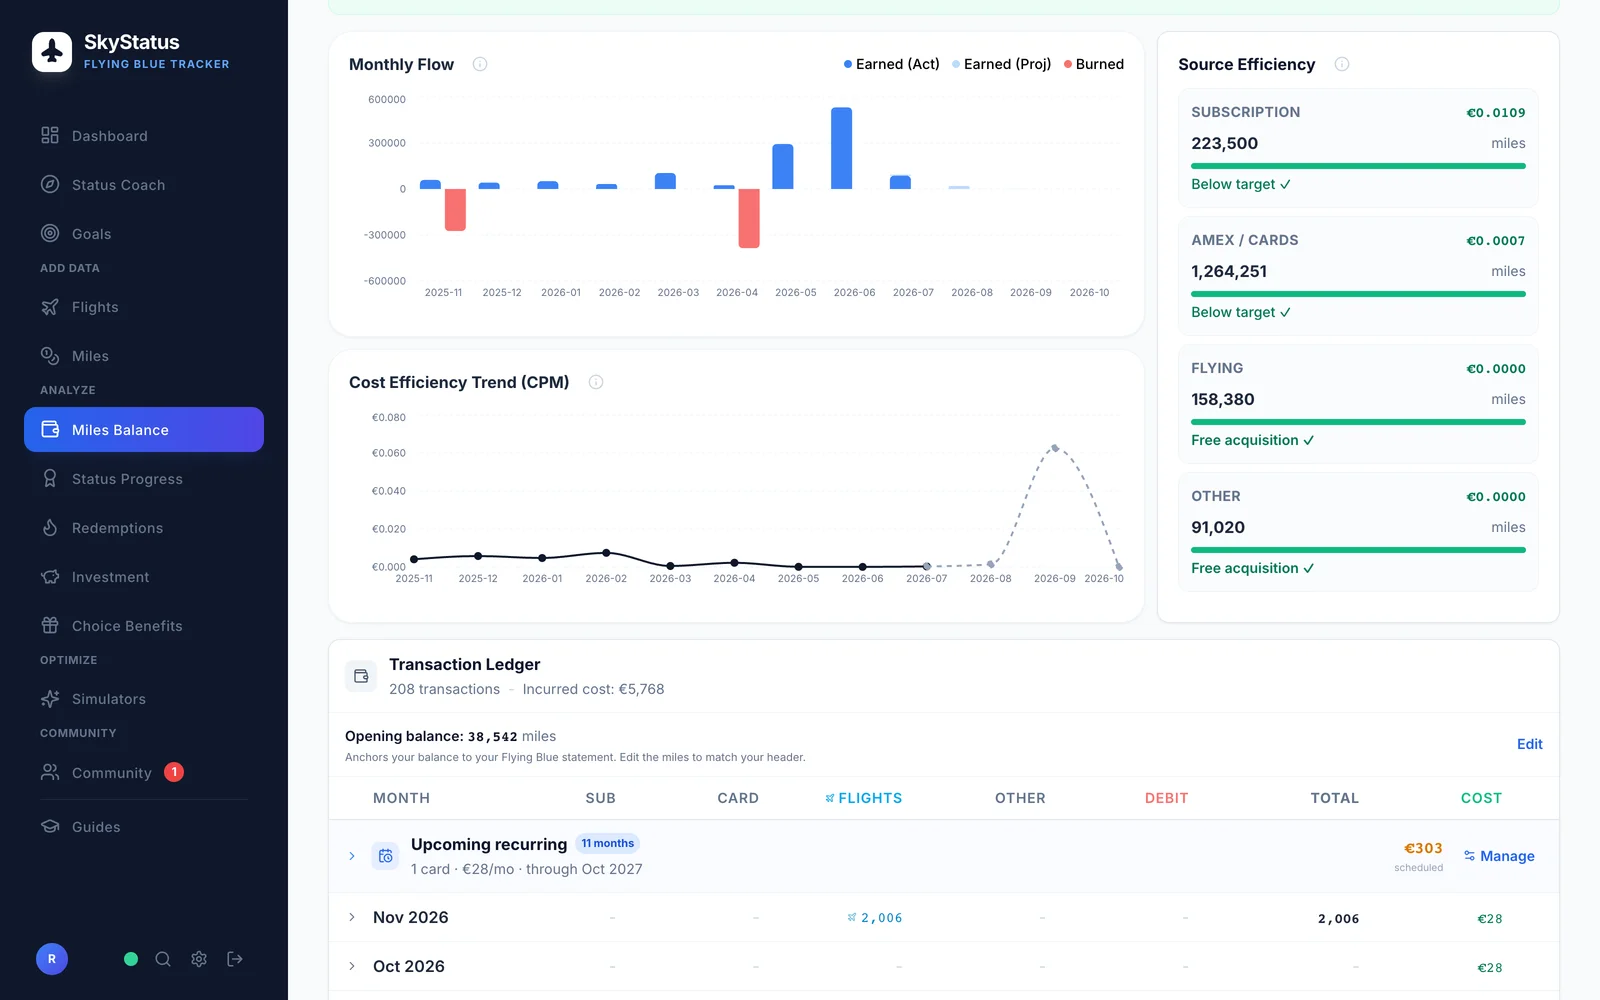Click the Miles Balance wallet icon
The height and width of the screenshot is (1000, 1600).
tap(50, 430)
